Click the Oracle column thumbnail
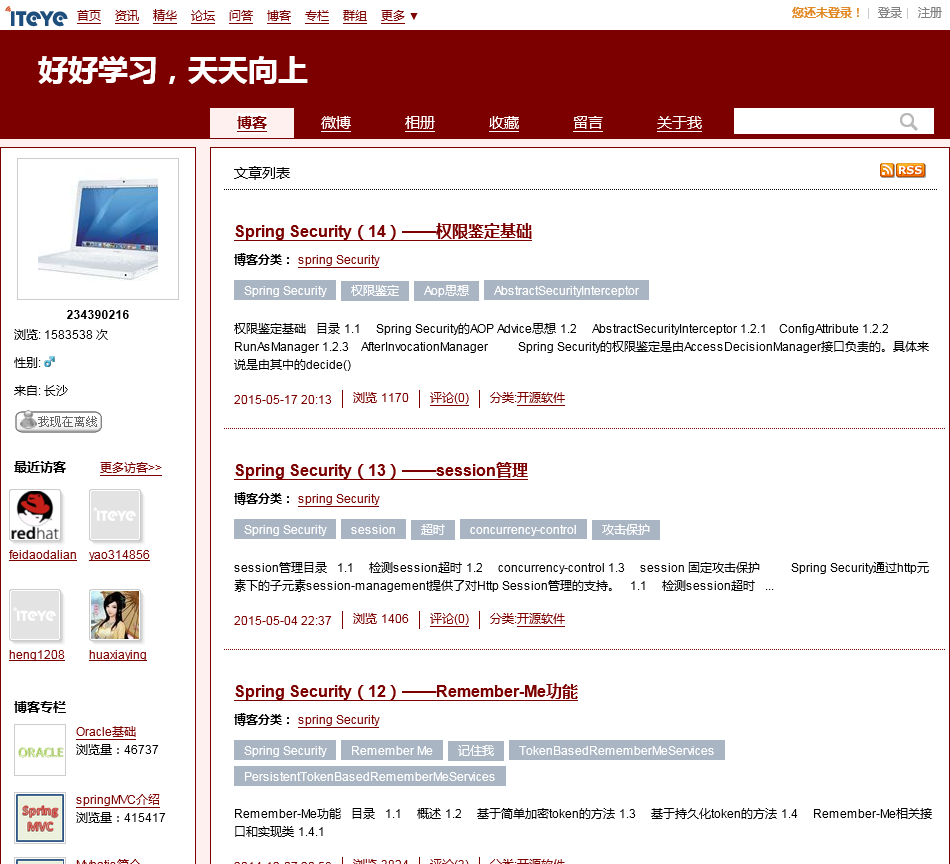Screen dimensions: 950x864 (40, 750)
